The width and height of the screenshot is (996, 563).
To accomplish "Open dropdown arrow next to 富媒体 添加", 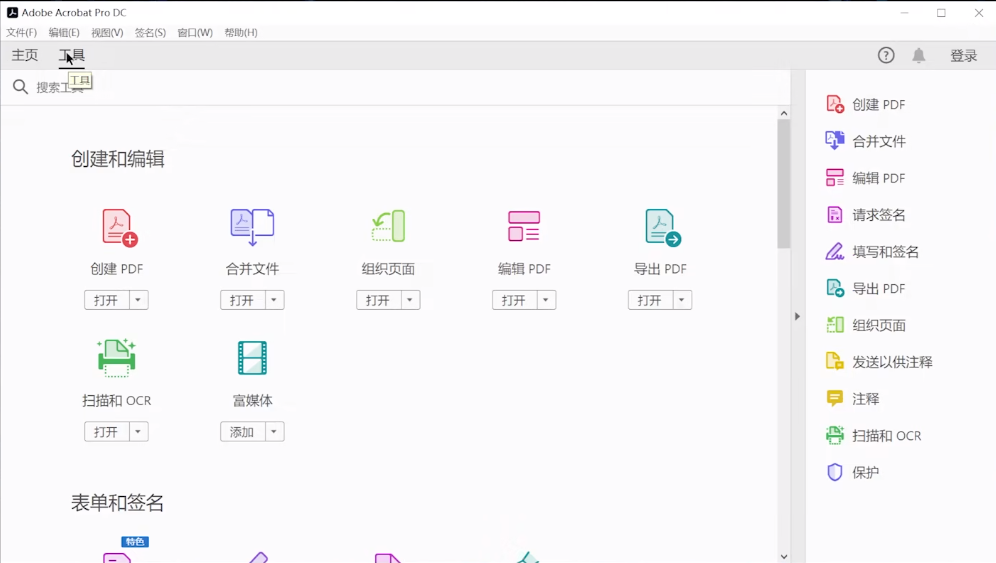I will tap(274, 431).
